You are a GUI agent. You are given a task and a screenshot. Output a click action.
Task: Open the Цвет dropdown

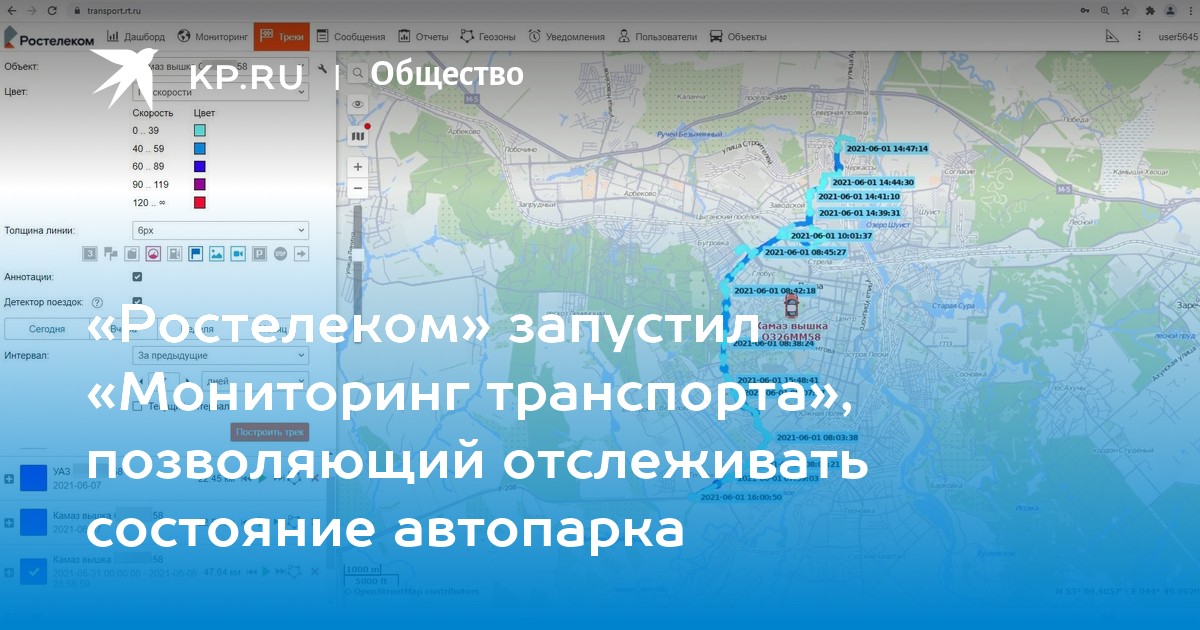pos(221,91)
